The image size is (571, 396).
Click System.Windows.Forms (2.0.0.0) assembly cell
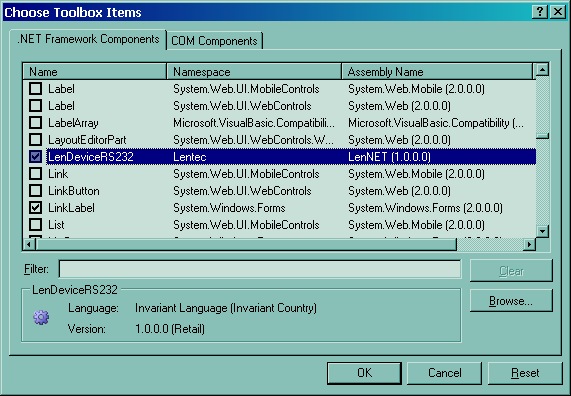pos(425,208)
